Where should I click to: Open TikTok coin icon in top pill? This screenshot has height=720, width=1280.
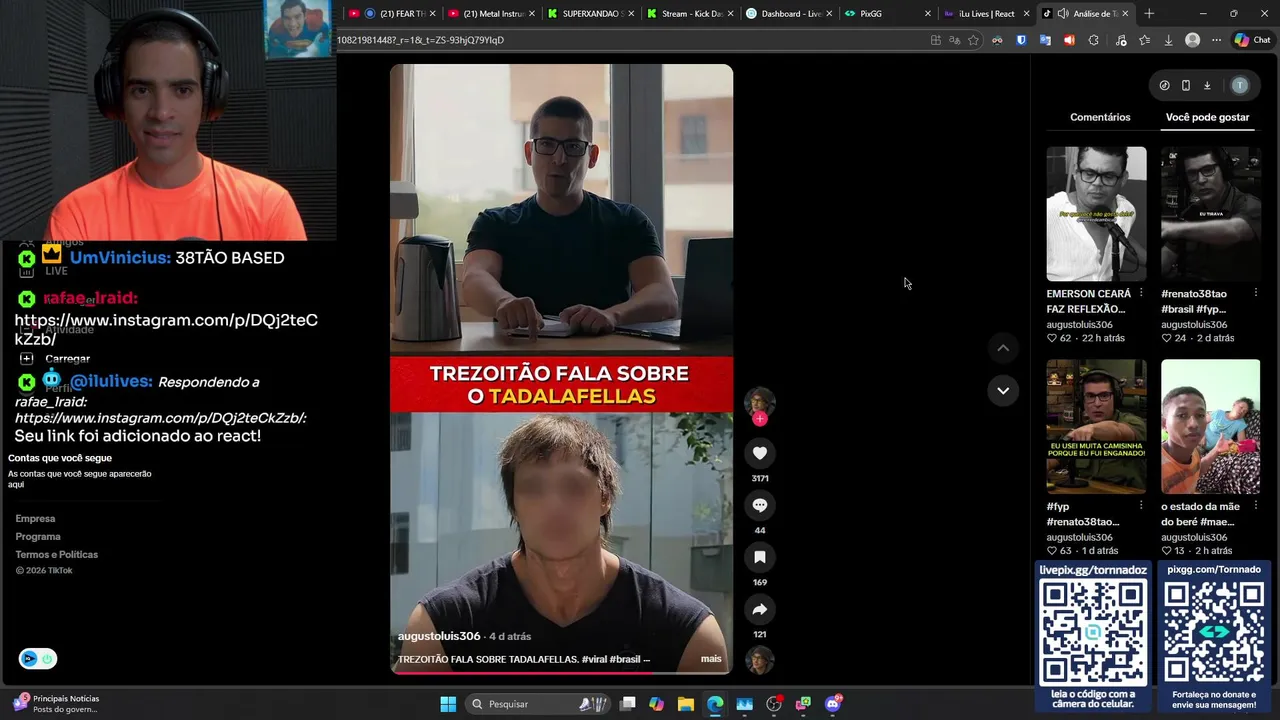click(x=1164, y=86)
